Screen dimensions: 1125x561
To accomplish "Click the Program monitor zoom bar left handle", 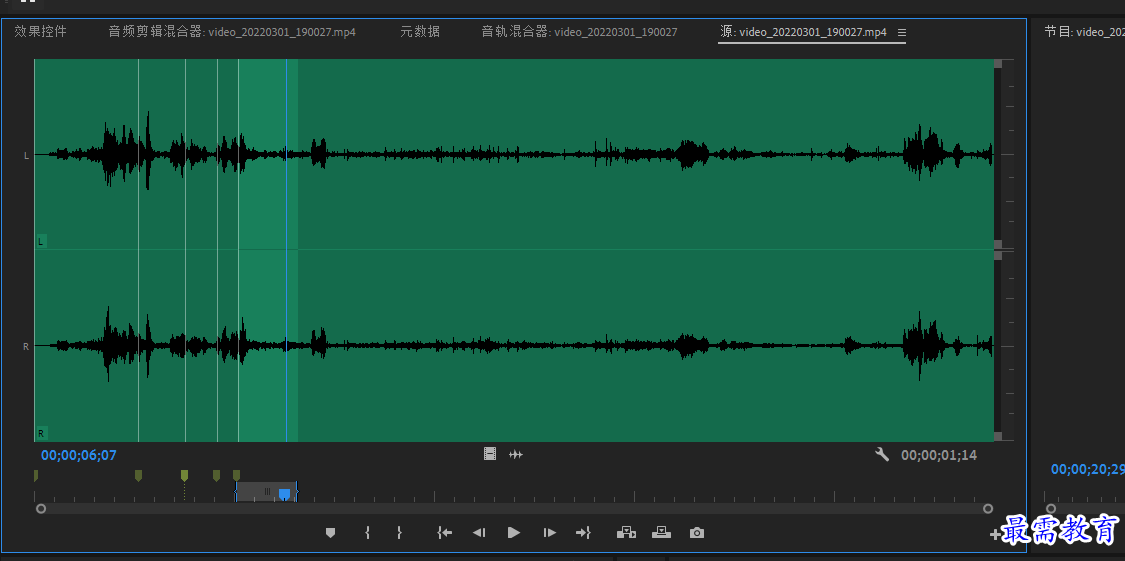I will (1051, 509).
